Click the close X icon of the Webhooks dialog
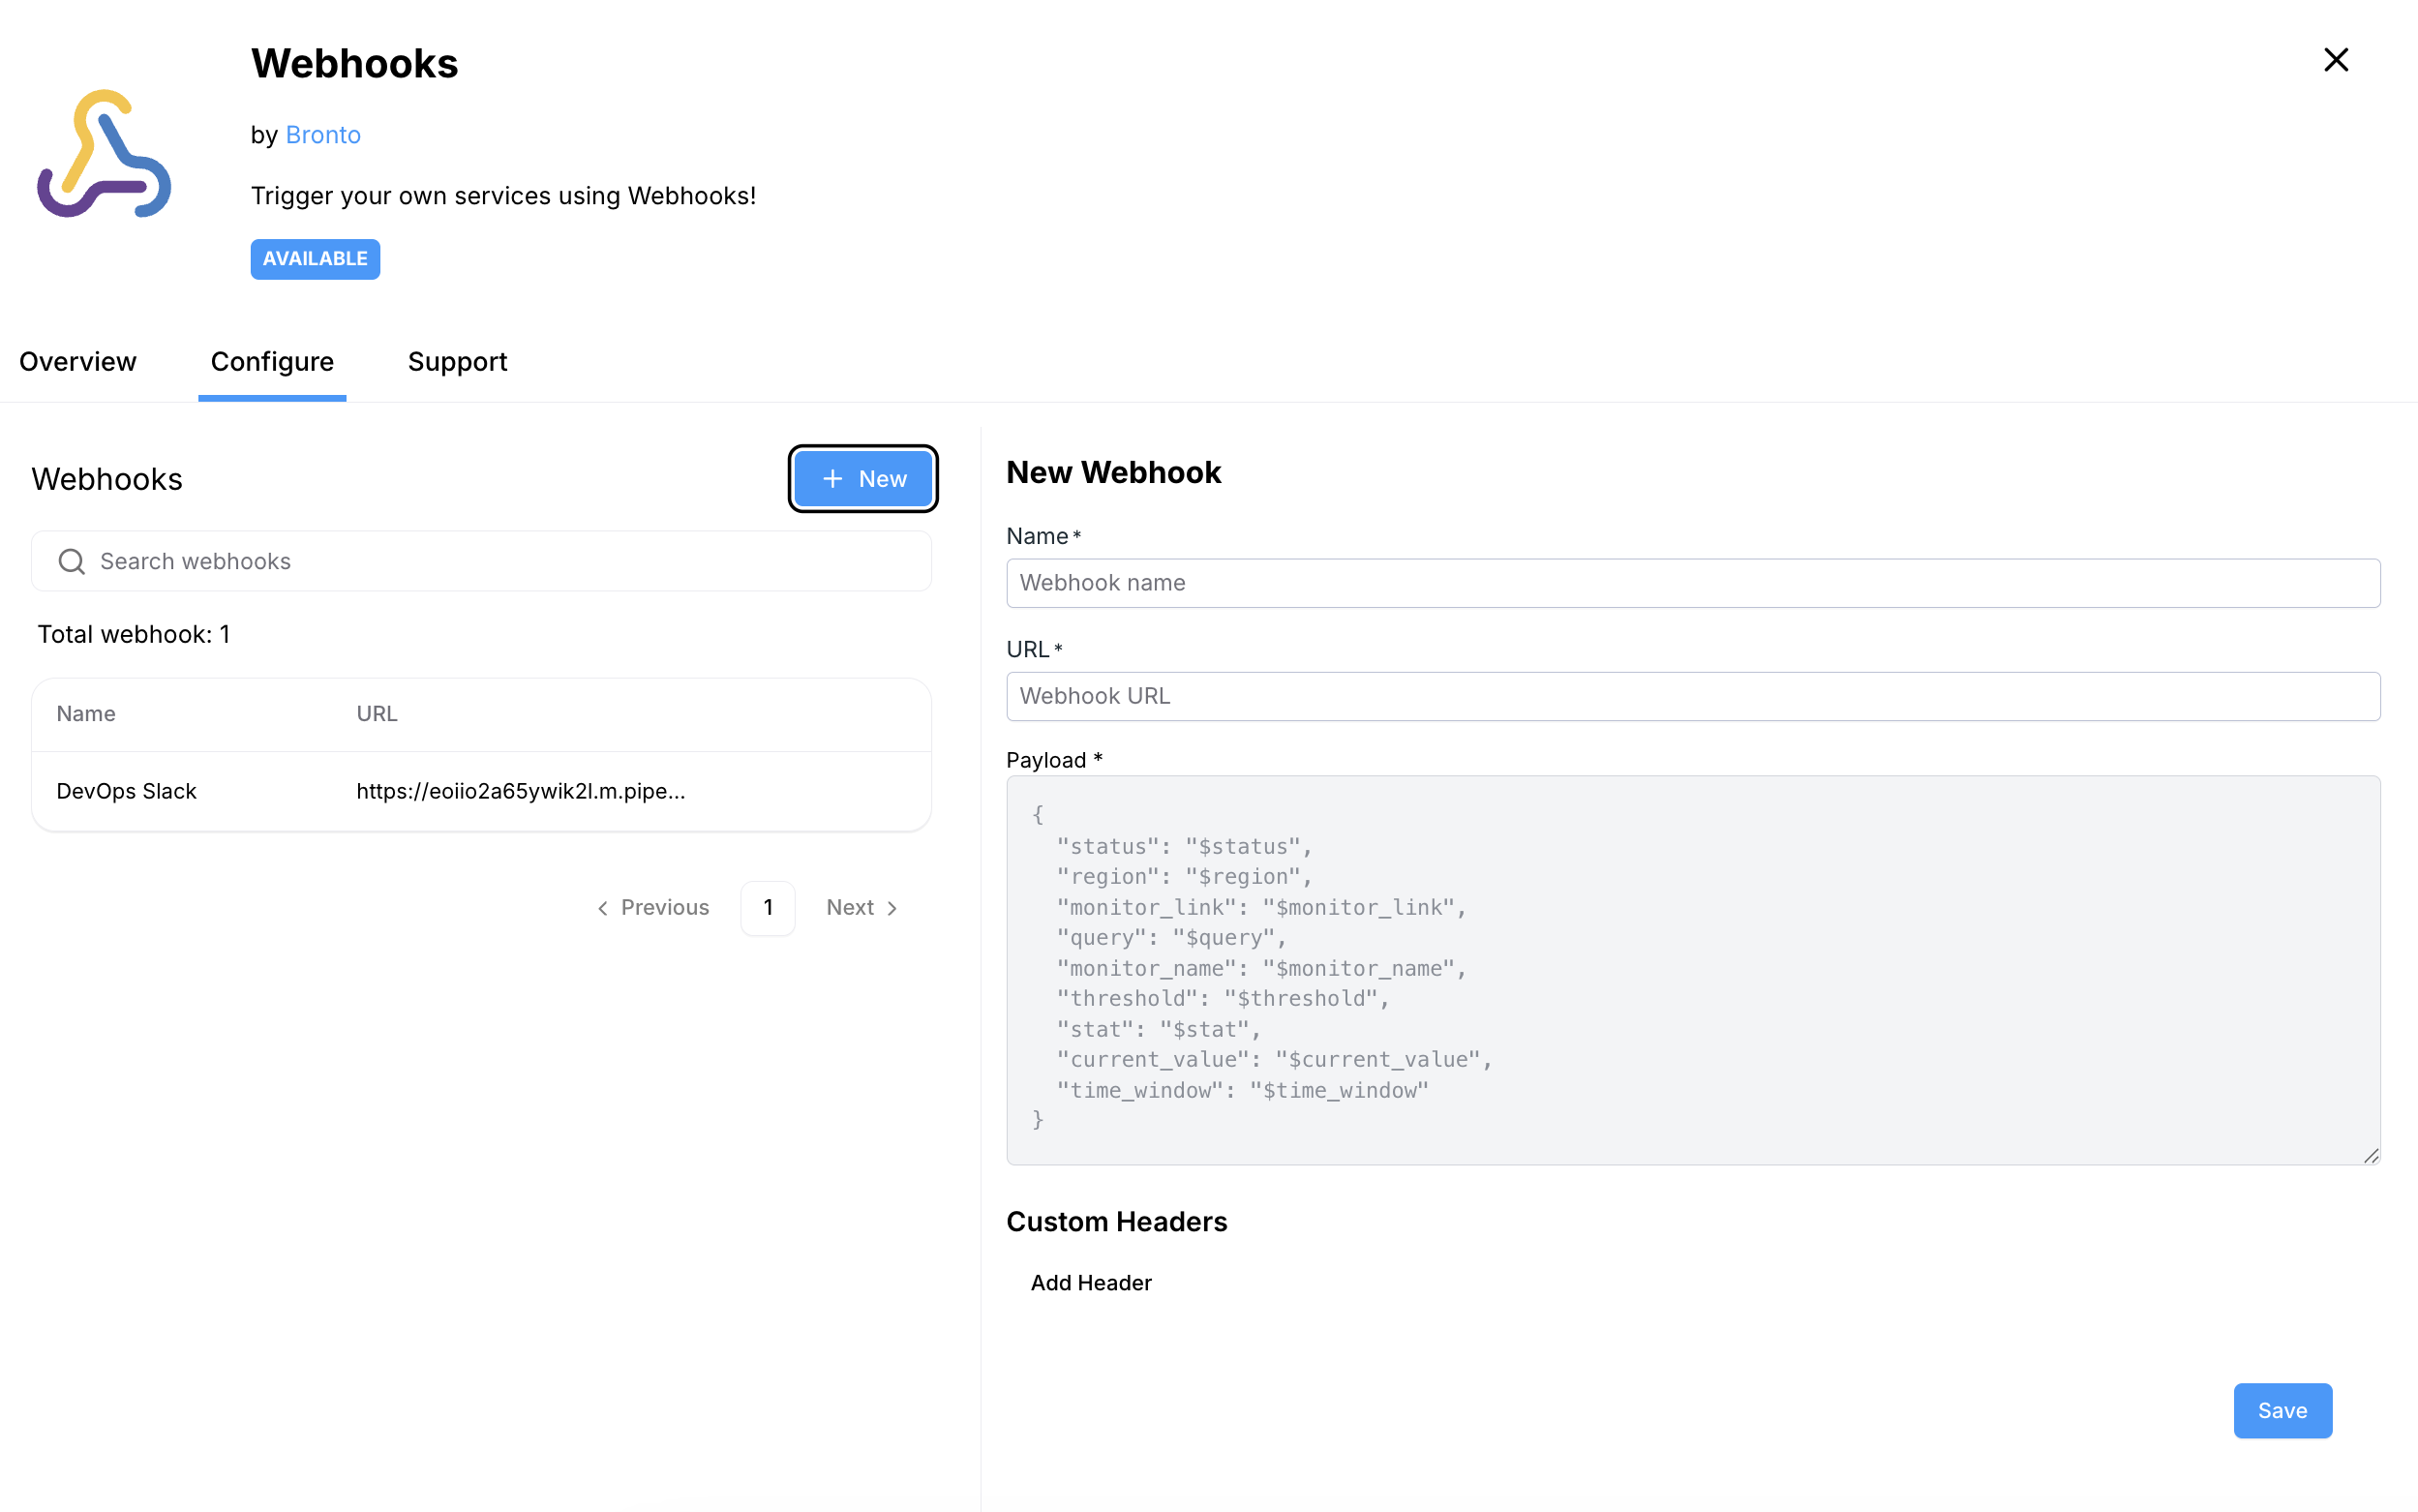Screen dimensions: 2418x1512 pos(2335,60)
